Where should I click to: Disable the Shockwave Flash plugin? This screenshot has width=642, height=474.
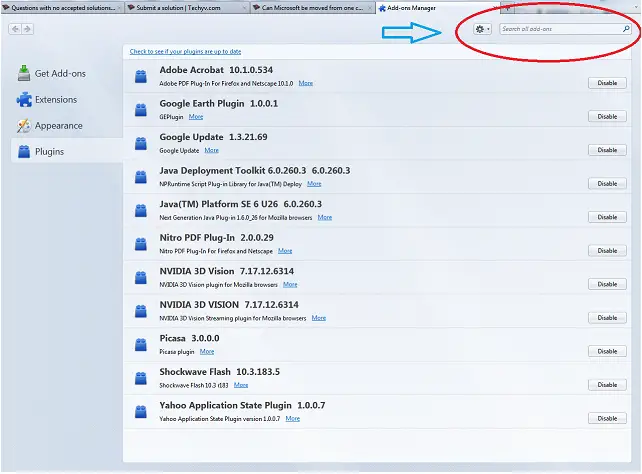click(607, 385)
